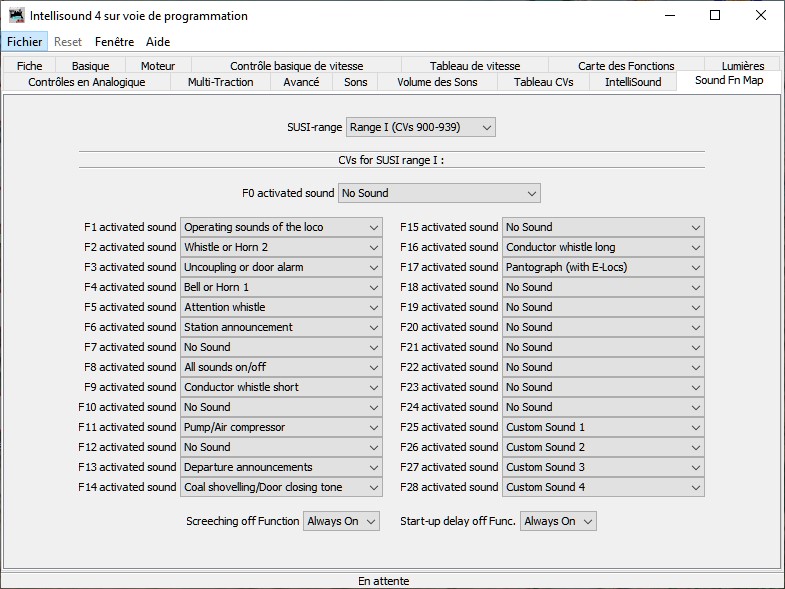Click the 'En attente' status text
The width and height of the screenshot is (785, 589).
383,581
